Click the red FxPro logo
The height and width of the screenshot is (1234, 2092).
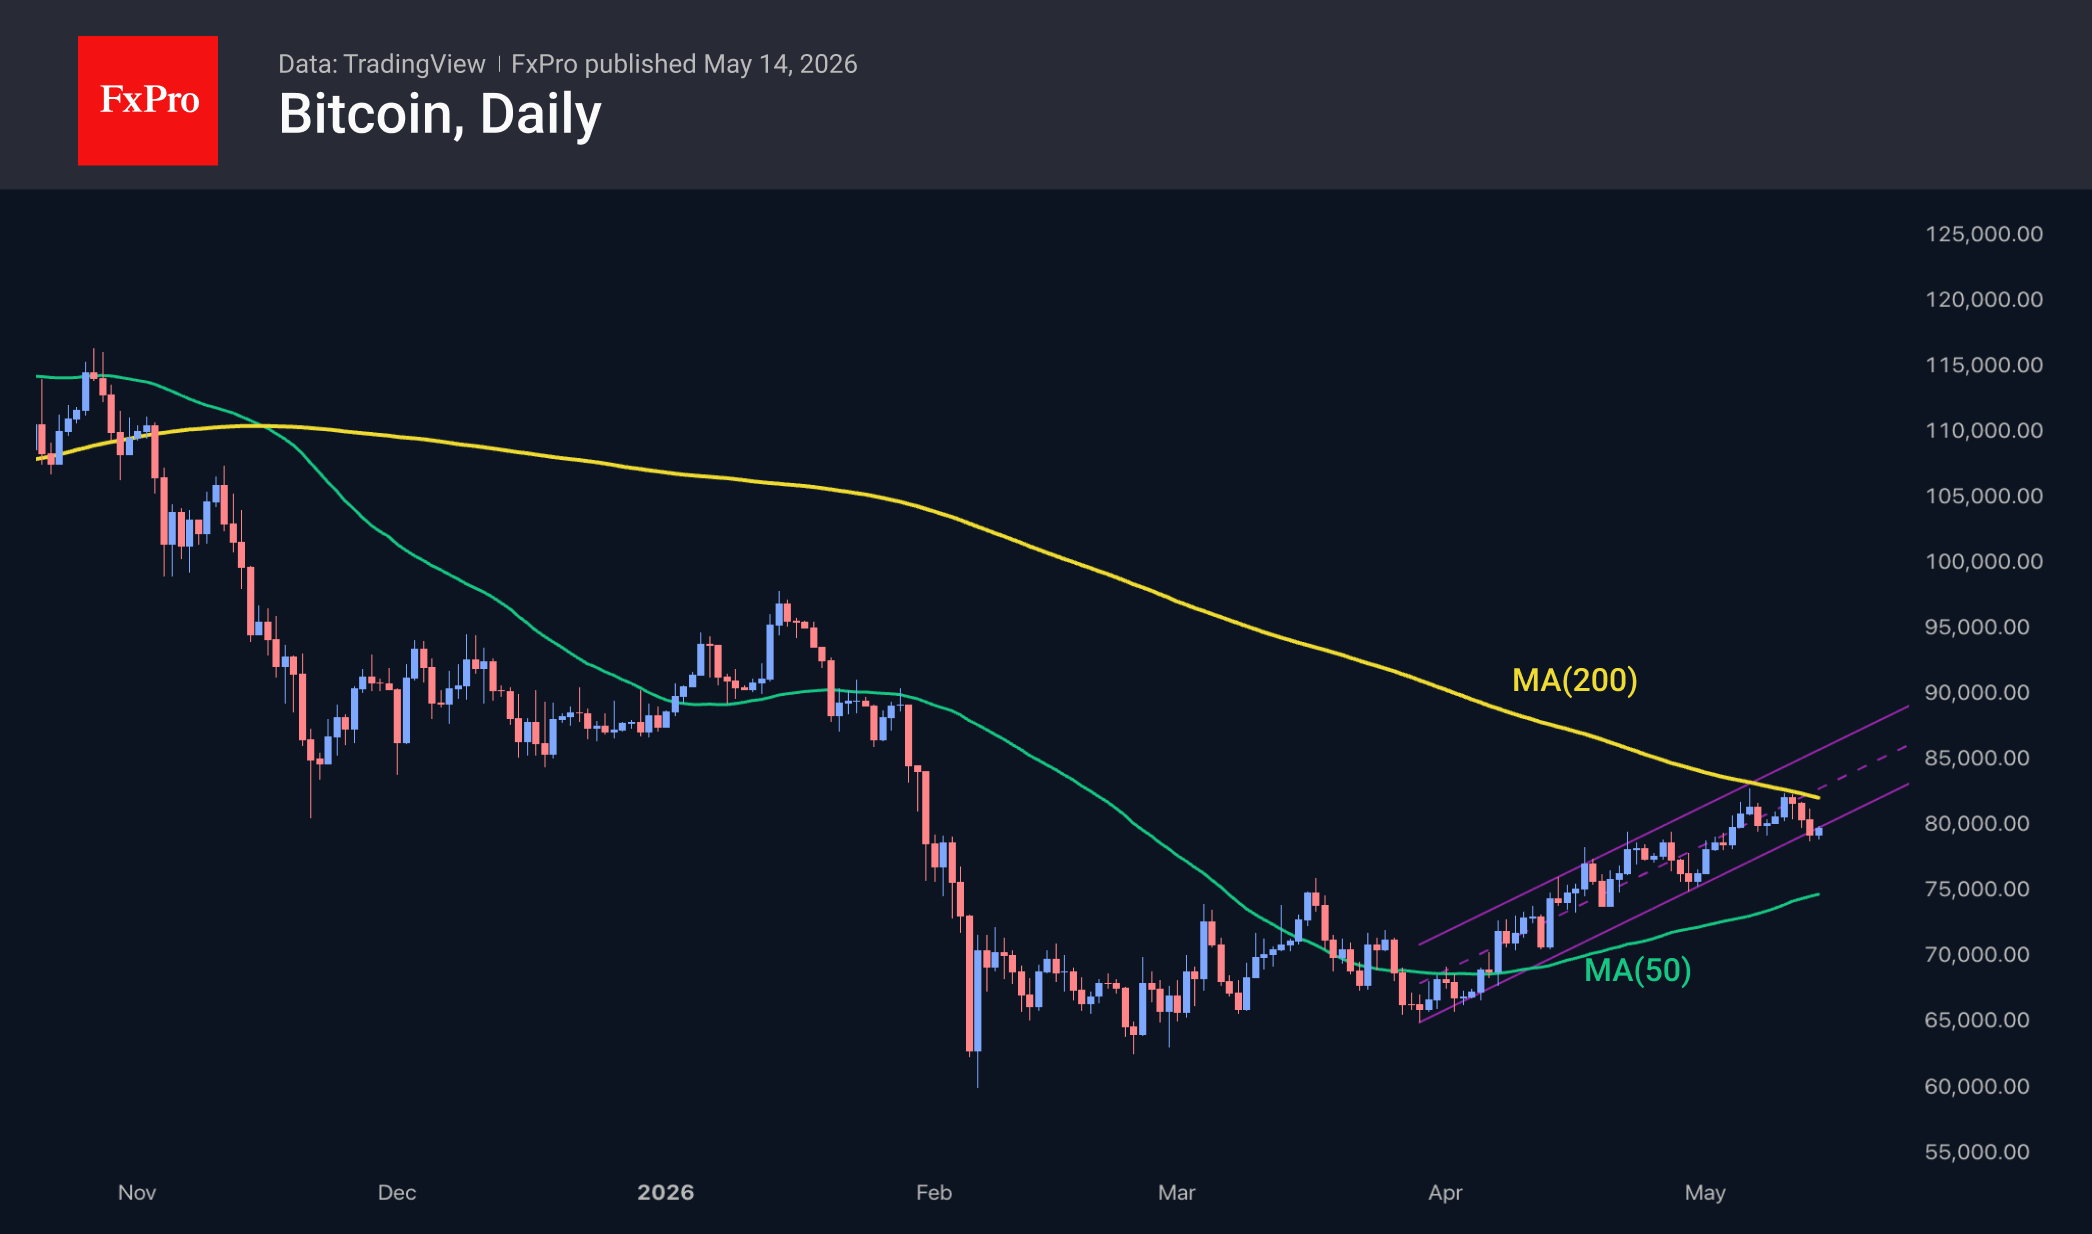tap(148, 101)
